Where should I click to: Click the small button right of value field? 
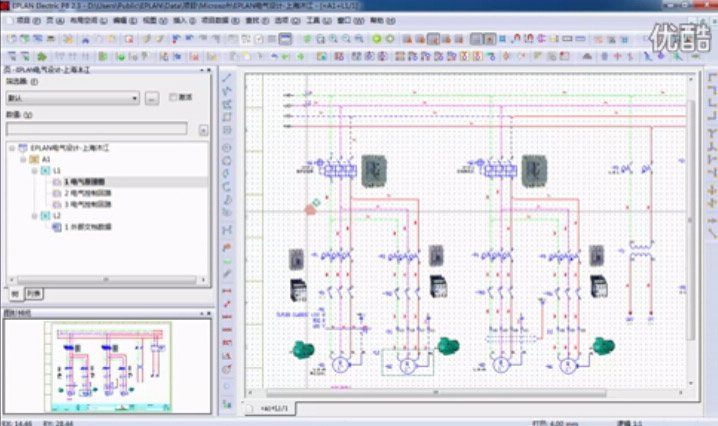tap(203, 130)
